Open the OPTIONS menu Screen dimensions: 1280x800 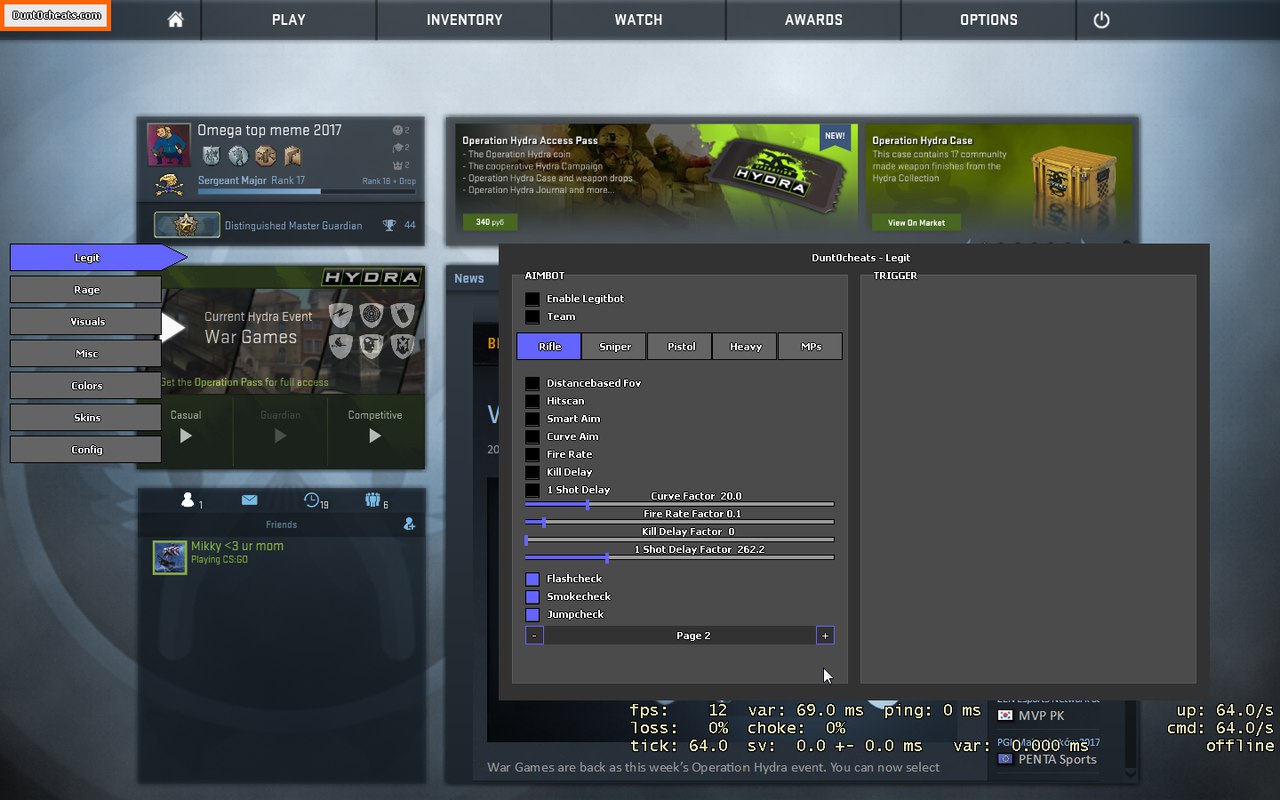(989, 20)
